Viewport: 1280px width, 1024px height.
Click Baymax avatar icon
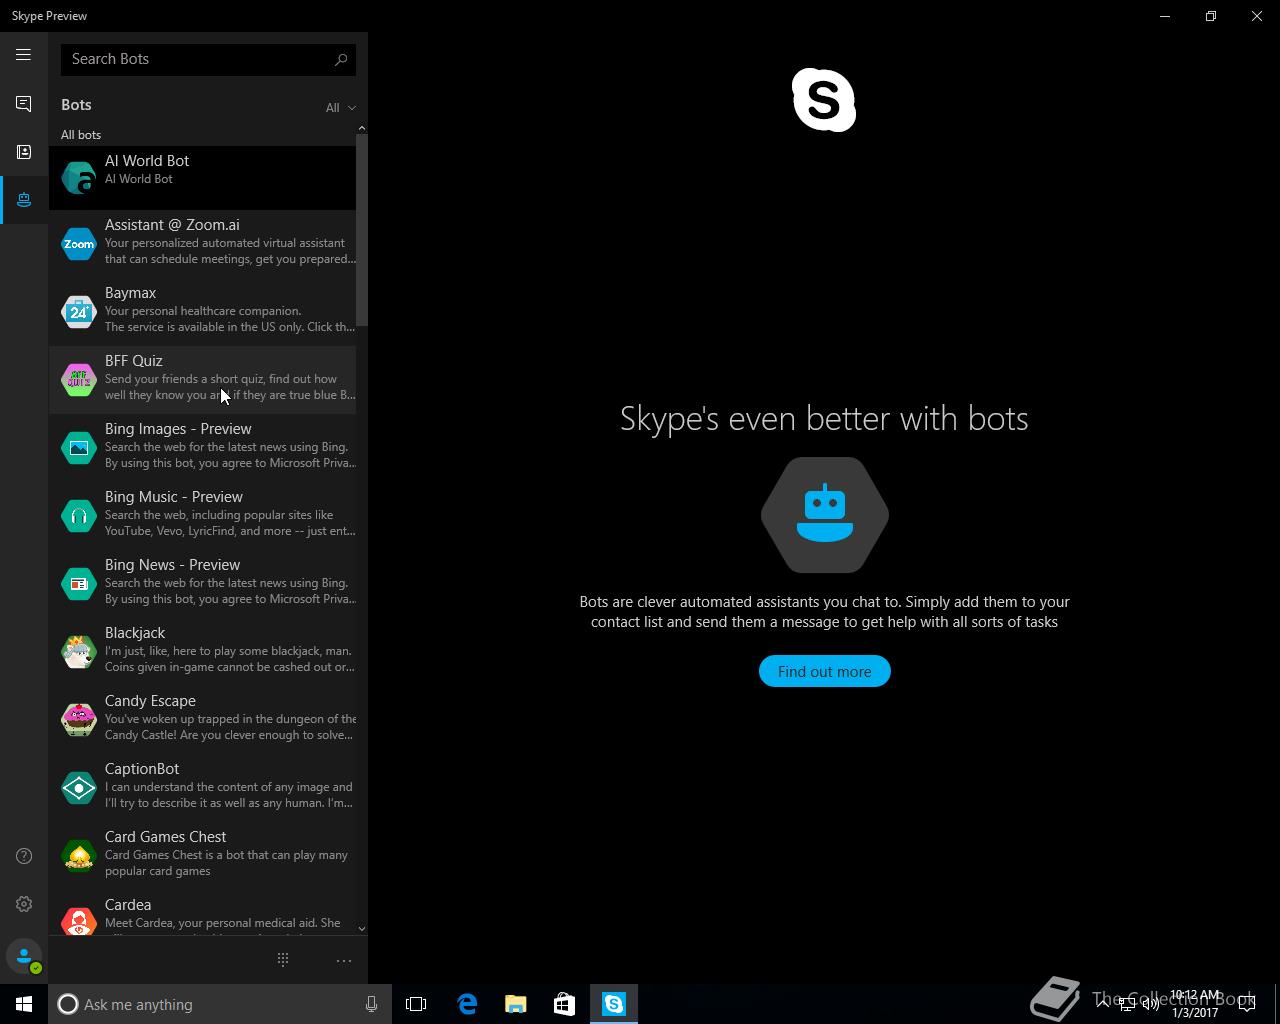[x=79, y=311]
